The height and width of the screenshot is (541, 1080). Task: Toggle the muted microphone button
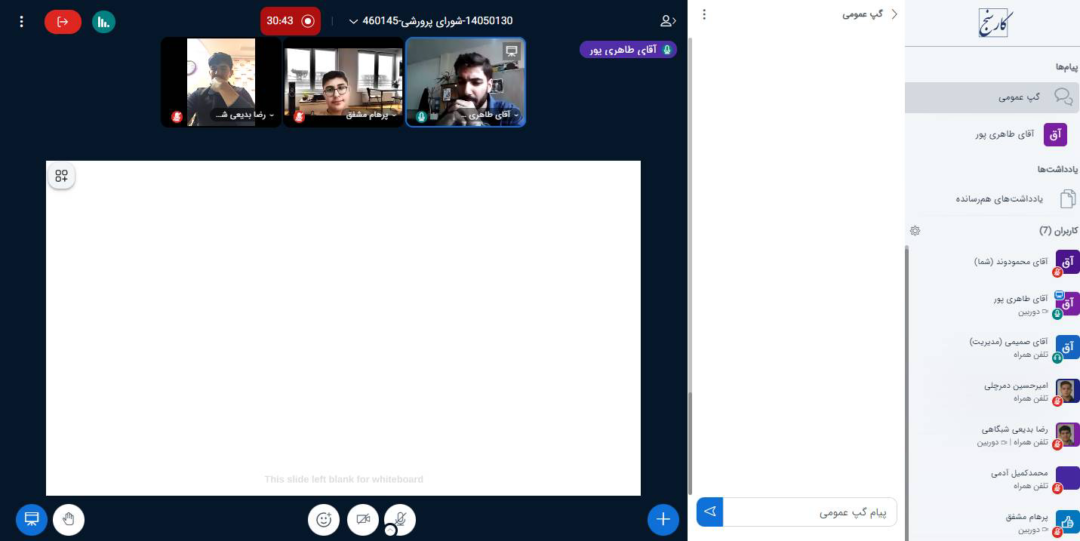click(x=400, y=519)
